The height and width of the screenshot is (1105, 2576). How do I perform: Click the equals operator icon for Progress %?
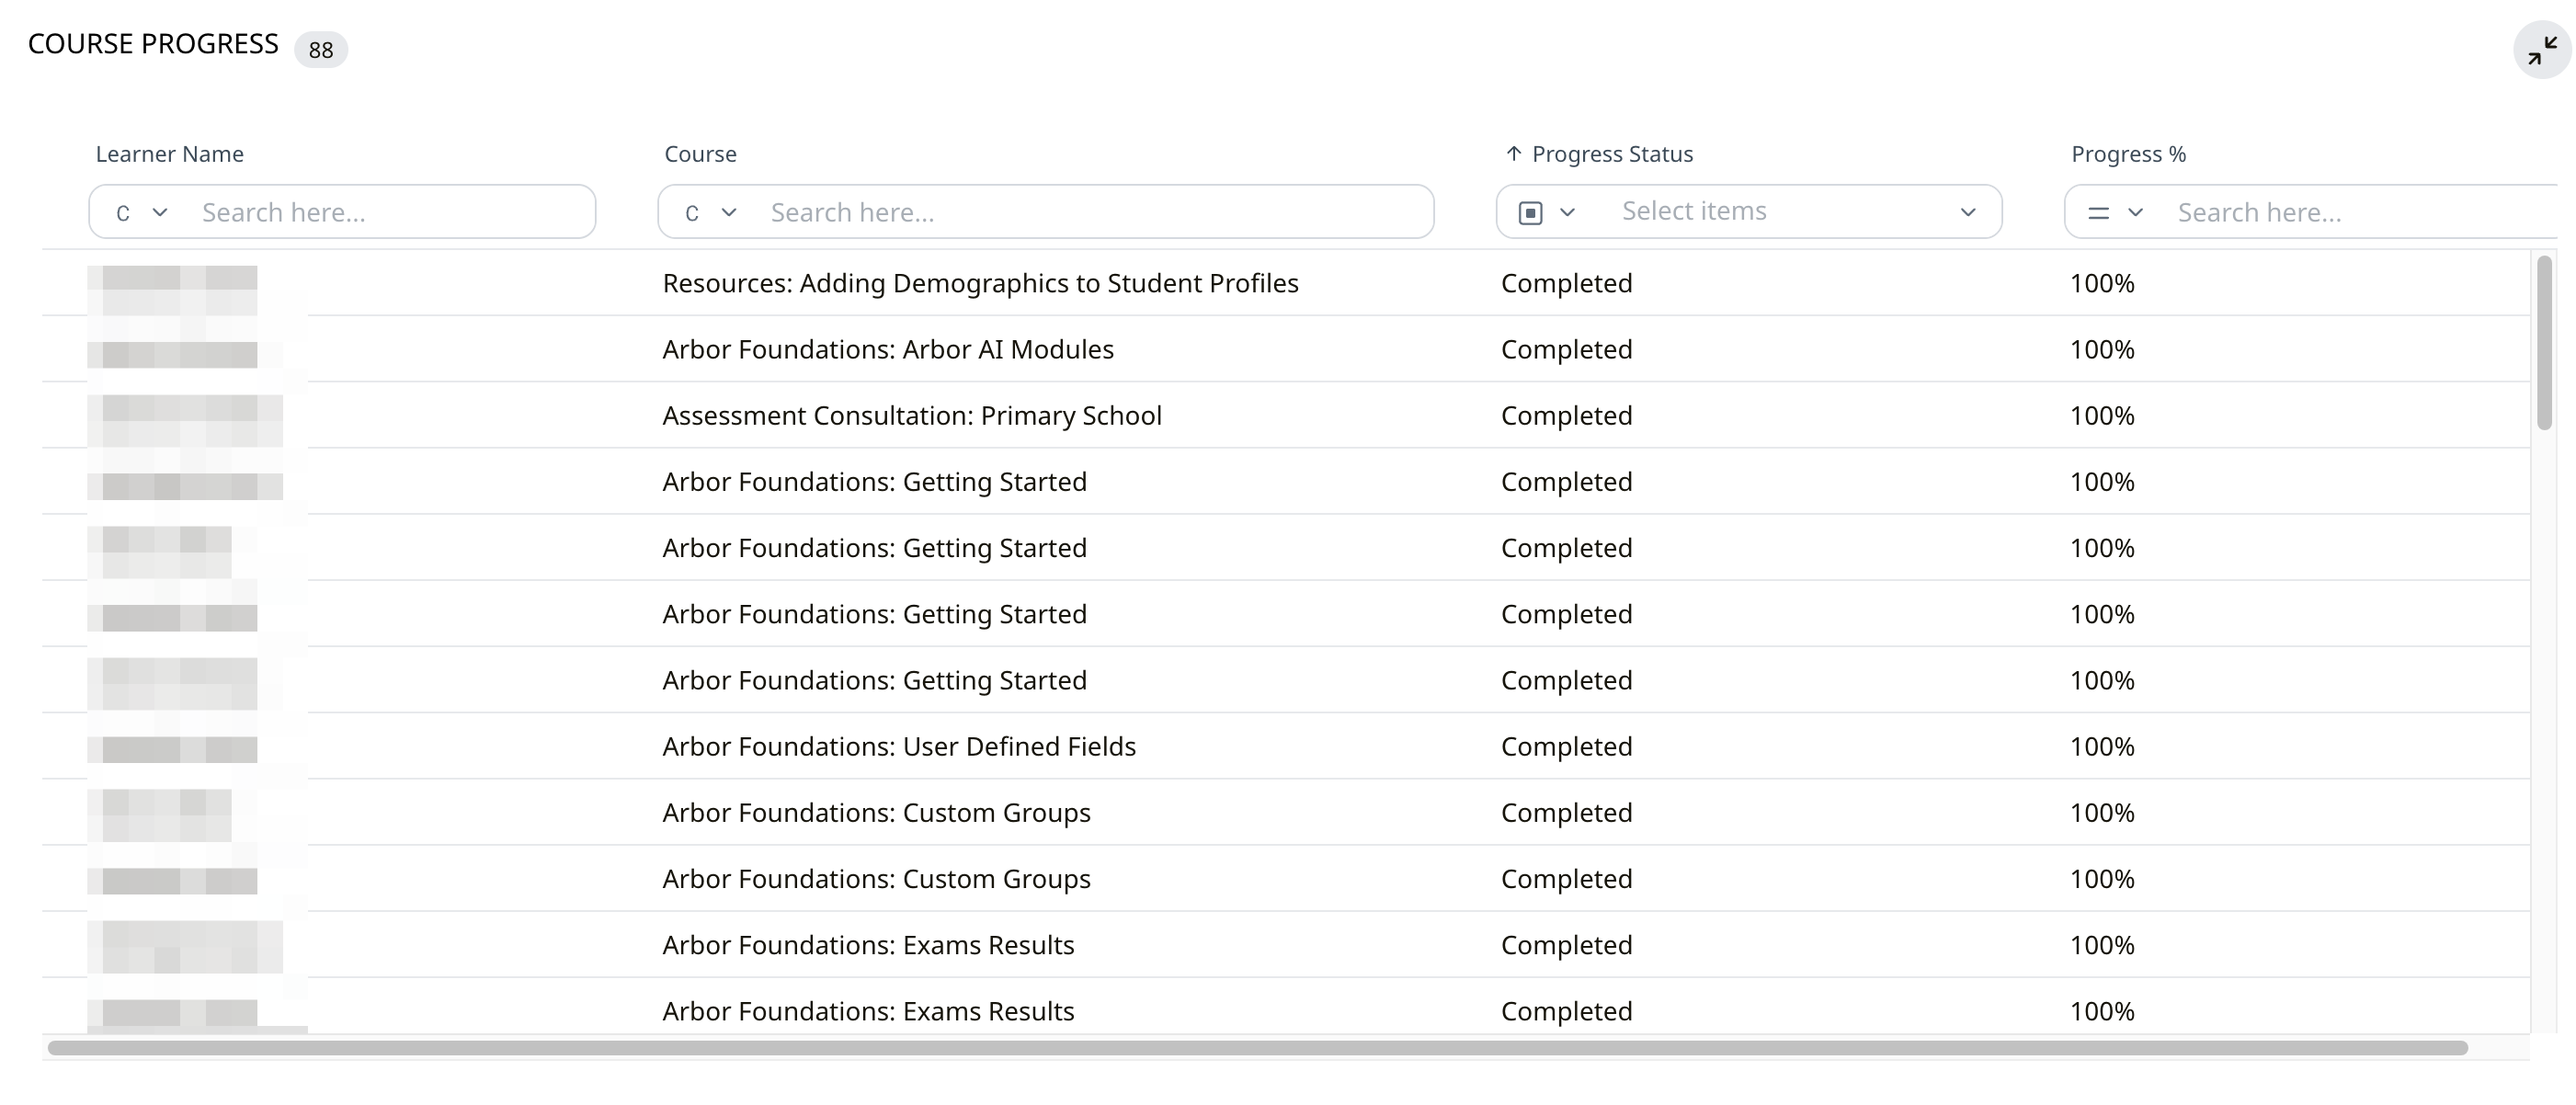point(2098,213)
